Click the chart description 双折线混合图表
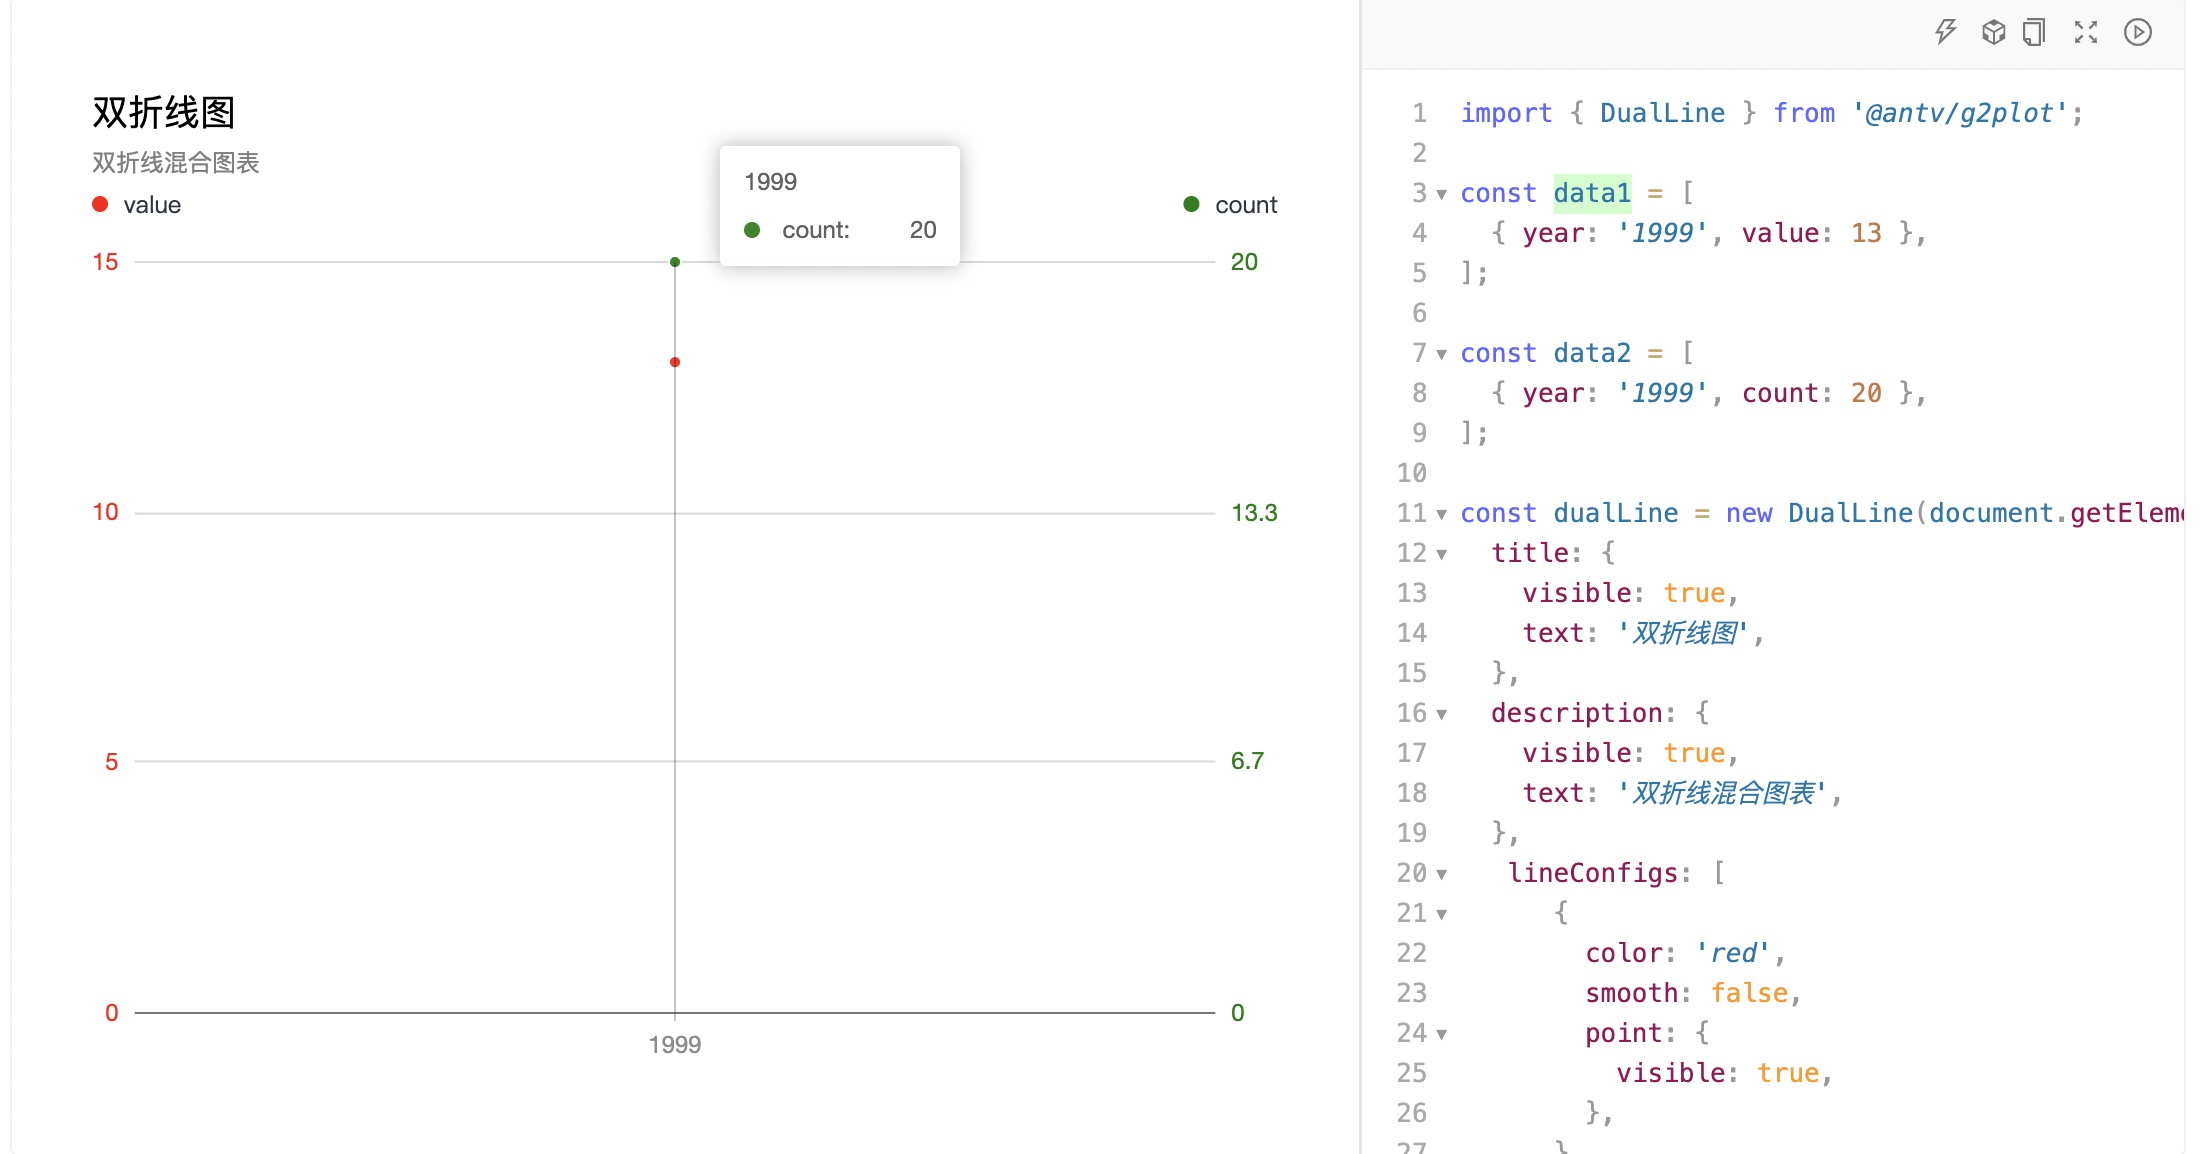The width and height of the screenshot is (2212, 1154). pos(176,162)
